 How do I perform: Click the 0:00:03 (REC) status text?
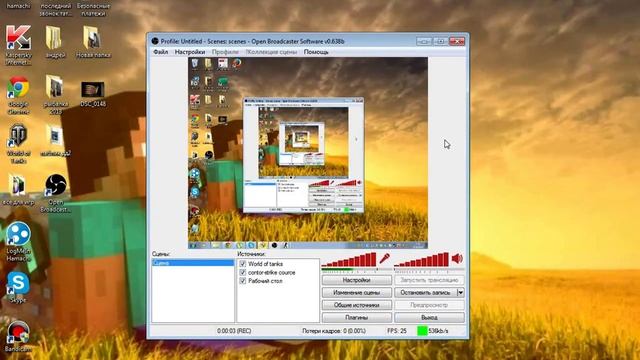[234, 331]
